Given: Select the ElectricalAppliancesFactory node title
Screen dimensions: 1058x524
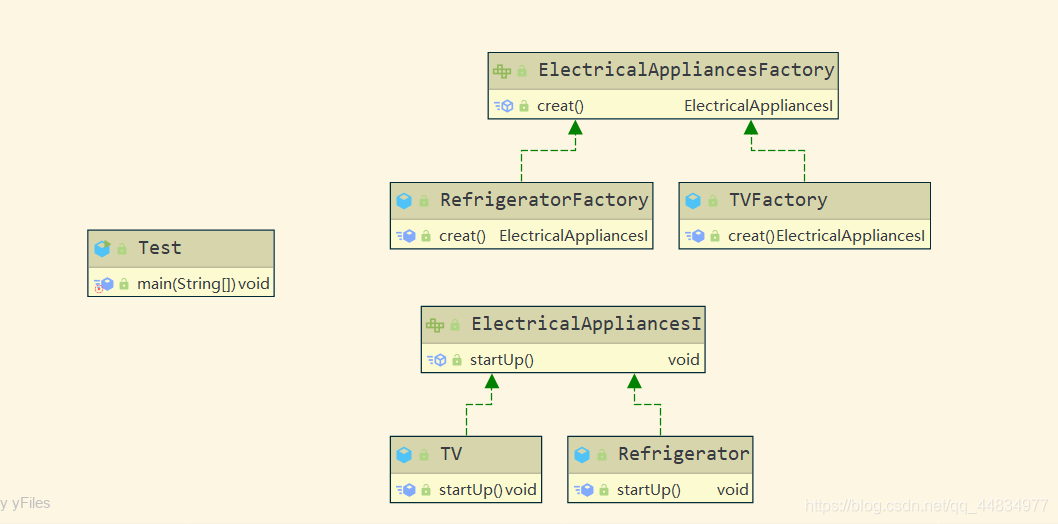Looking at the screenshot, I should pyautogui.click(x=686, y=70).
